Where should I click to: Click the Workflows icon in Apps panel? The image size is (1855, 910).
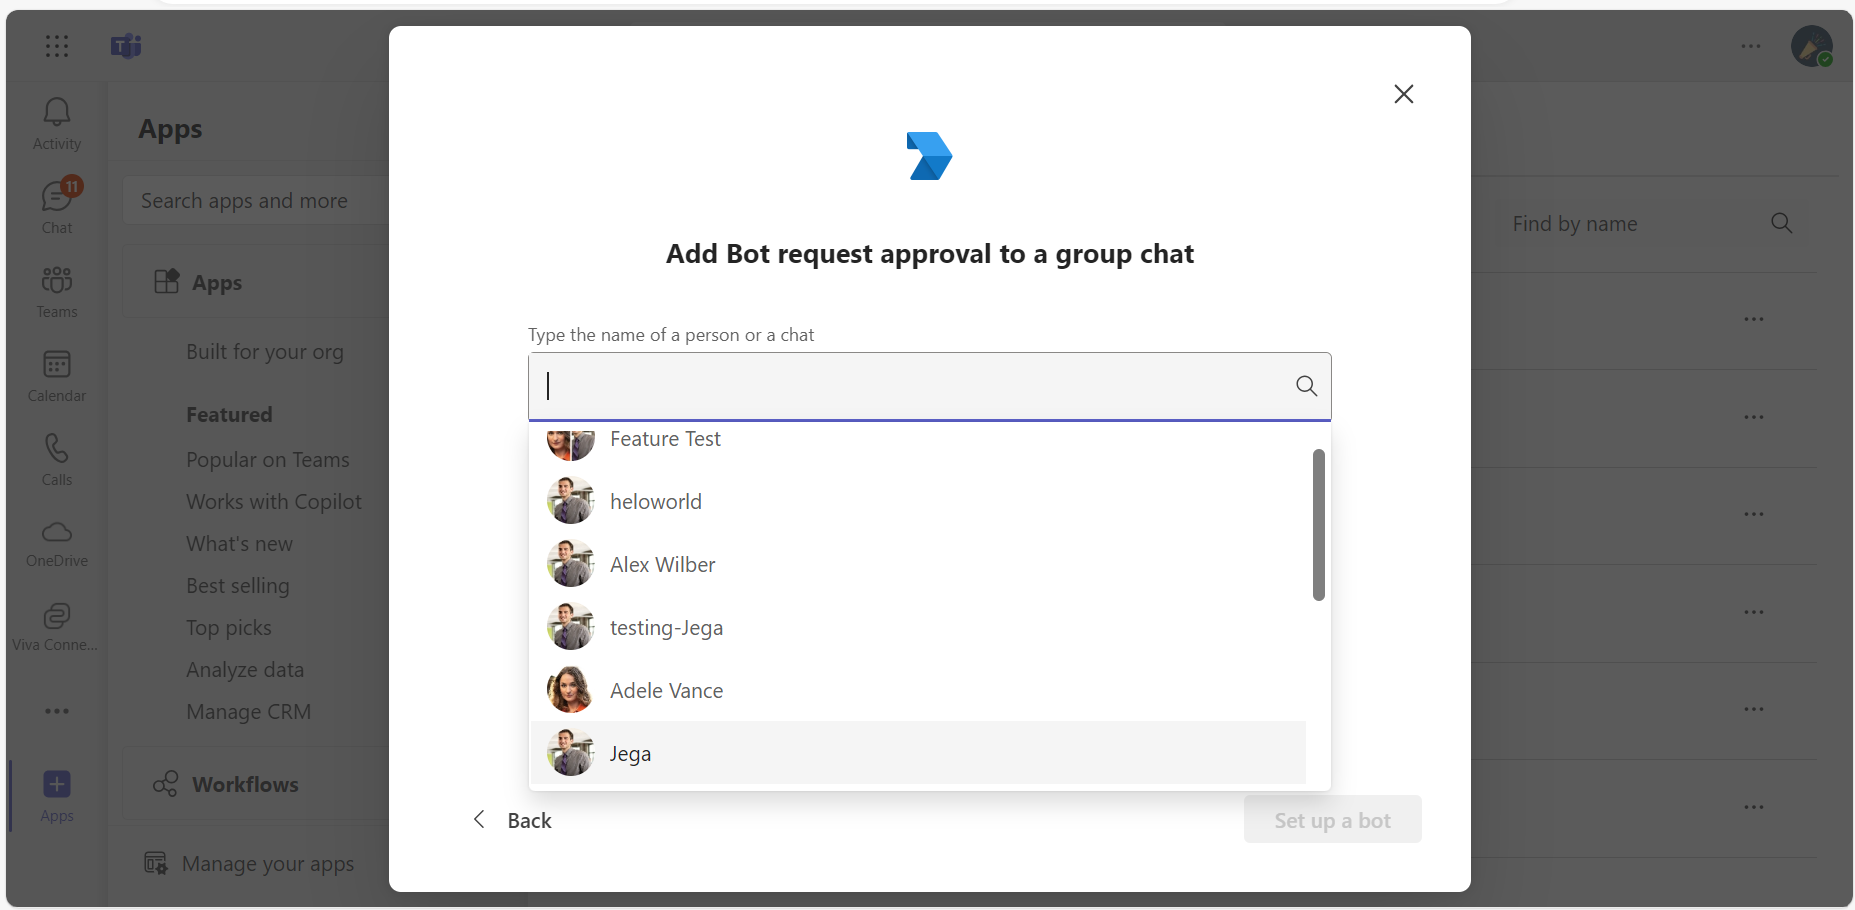pos(166,784)
